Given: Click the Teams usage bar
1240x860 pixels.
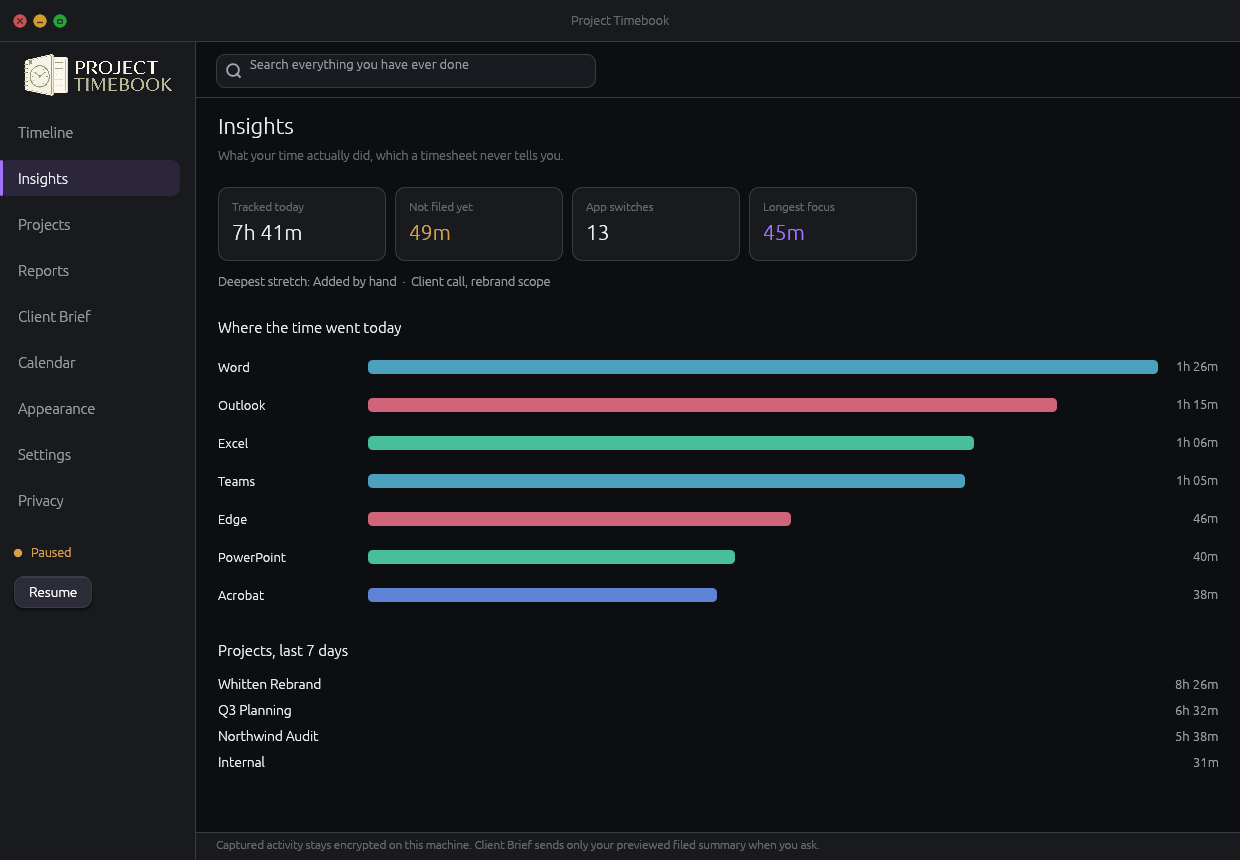Looking at the screenshot, I should (x=666, y=481).
